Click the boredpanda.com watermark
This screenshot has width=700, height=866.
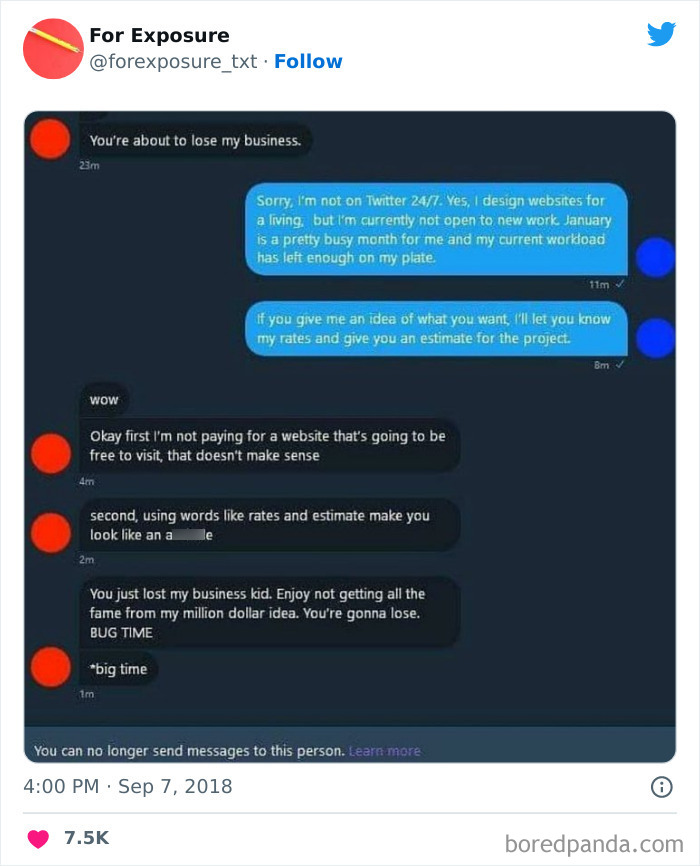pos(594,844)
